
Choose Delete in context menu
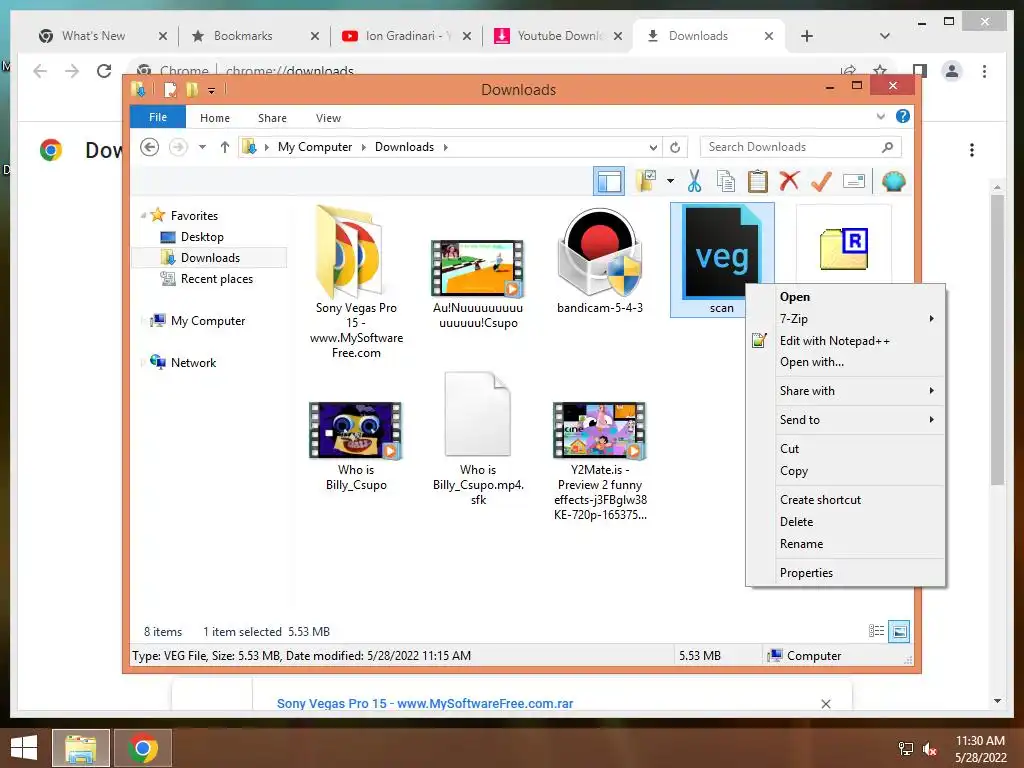[x=845, y=522]
